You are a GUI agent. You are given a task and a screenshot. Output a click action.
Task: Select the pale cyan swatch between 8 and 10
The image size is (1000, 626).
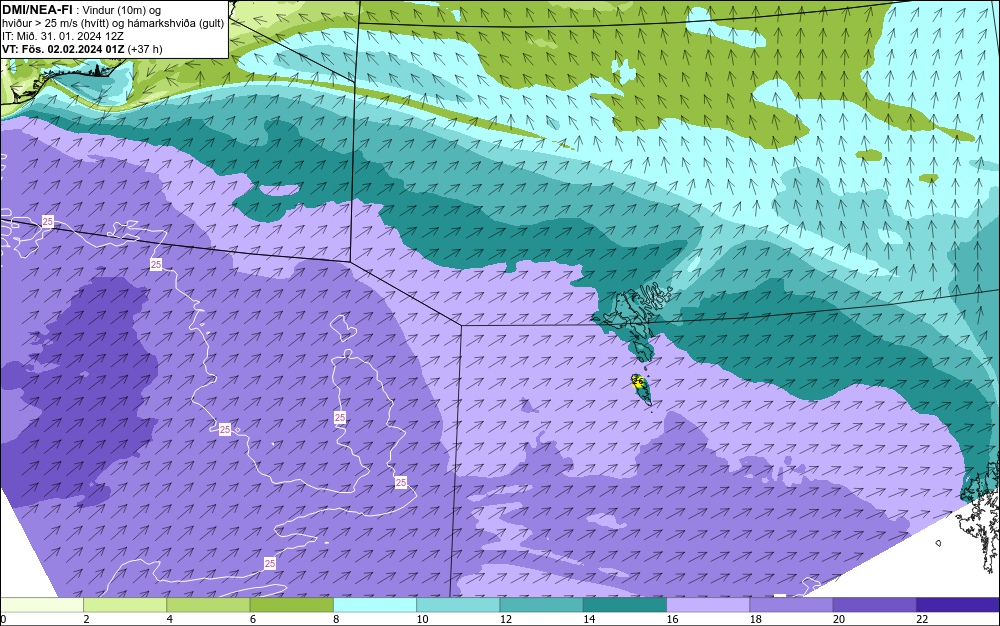[x=375, y=604]
